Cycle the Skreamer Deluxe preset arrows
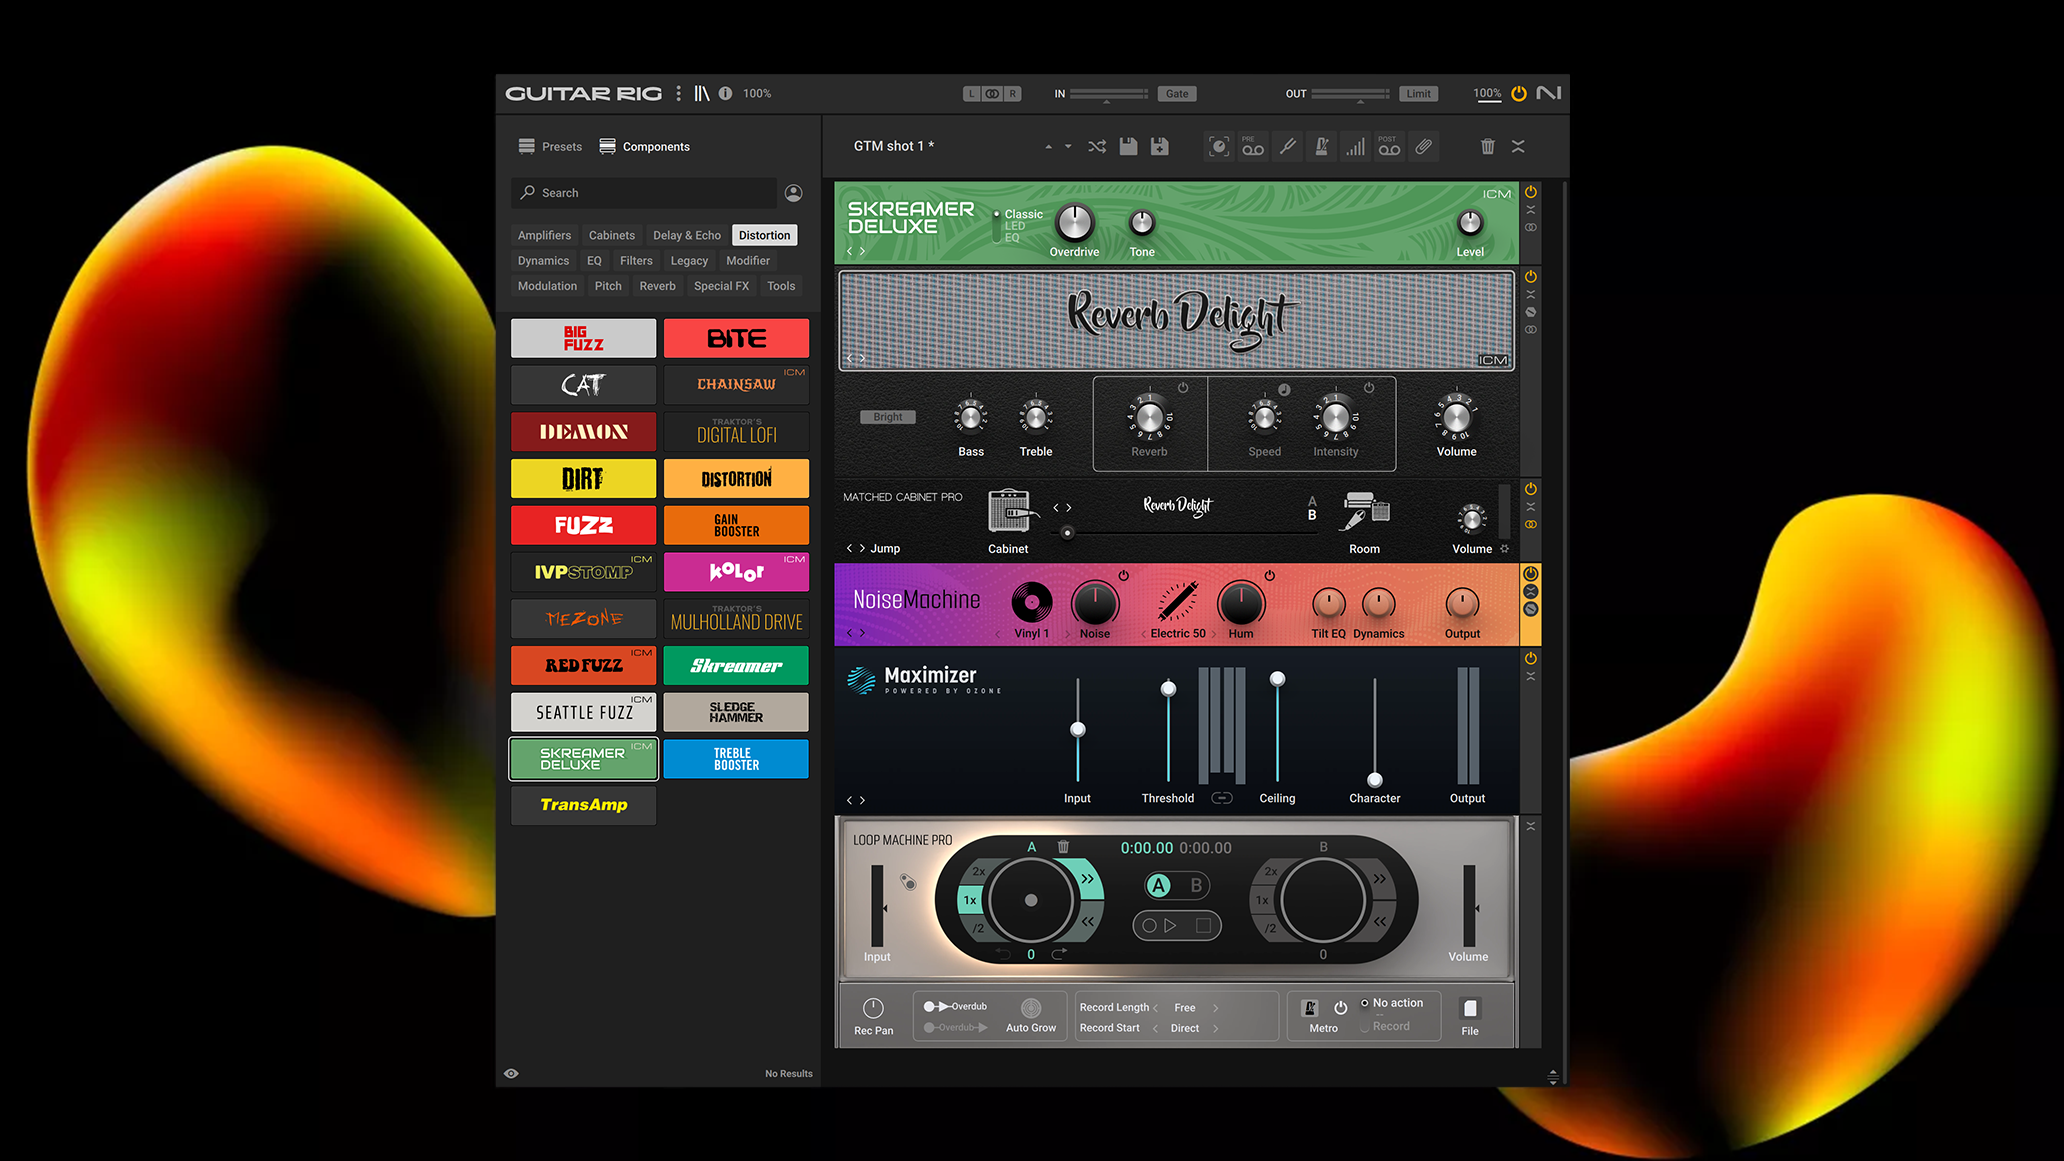 tap(856, 252)
